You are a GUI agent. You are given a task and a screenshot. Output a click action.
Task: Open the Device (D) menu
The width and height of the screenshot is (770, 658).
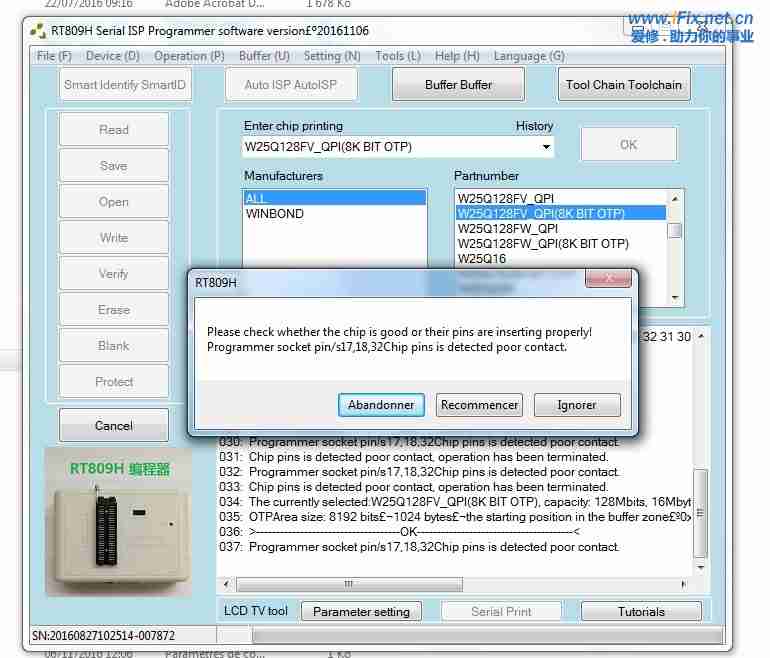point(112,56)
